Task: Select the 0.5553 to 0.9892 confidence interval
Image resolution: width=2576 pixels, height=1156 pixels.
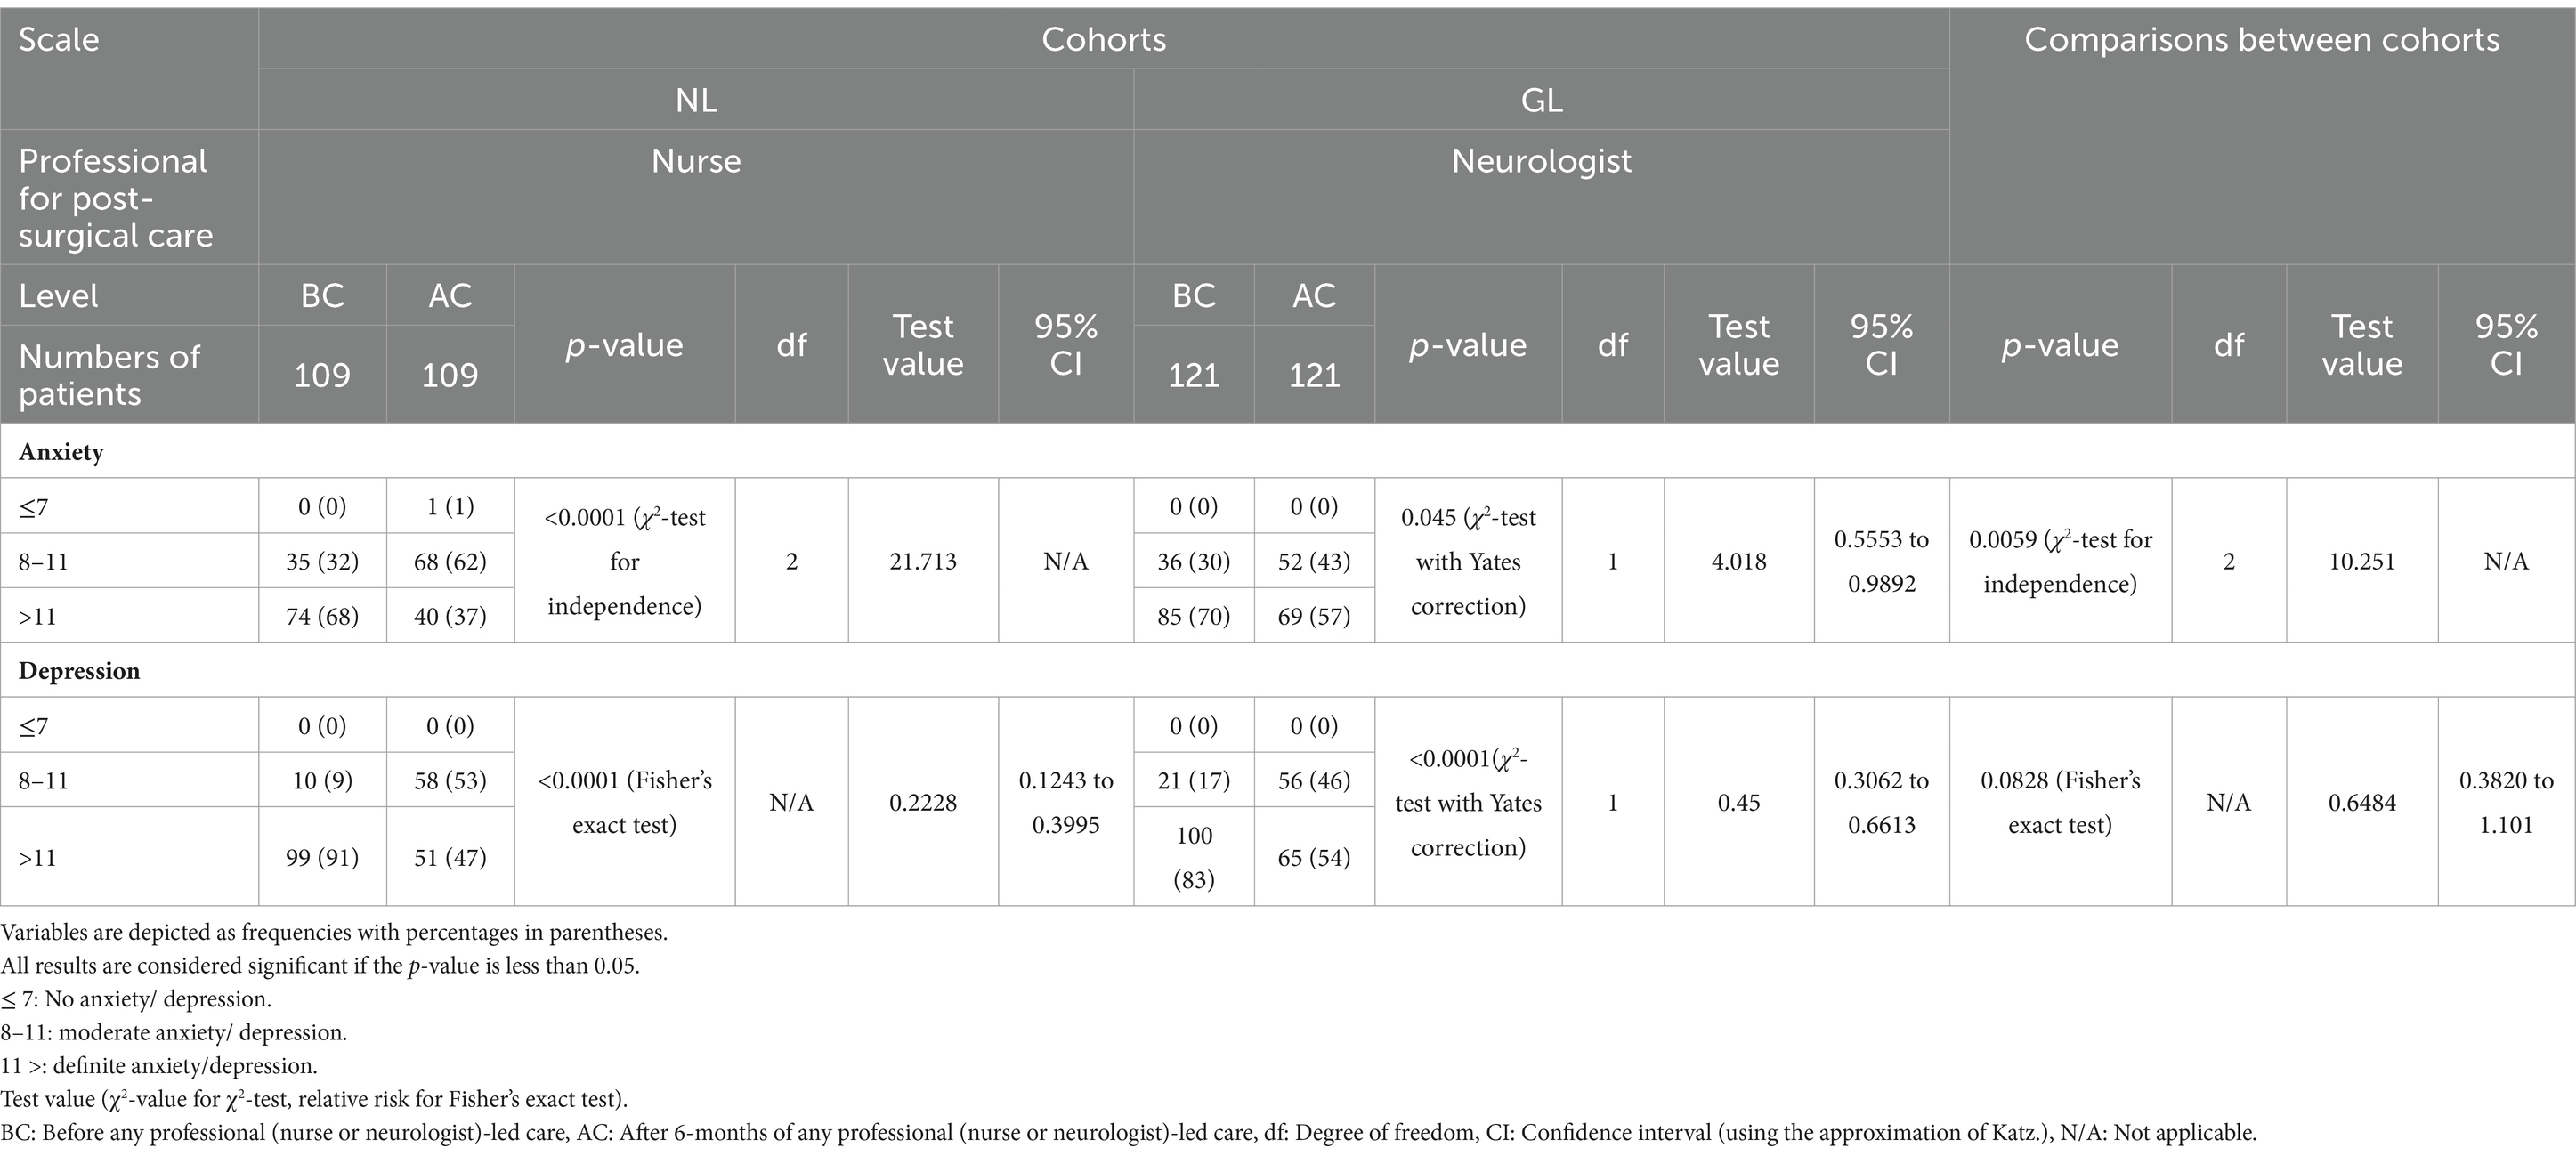Action: point(1881,561)
